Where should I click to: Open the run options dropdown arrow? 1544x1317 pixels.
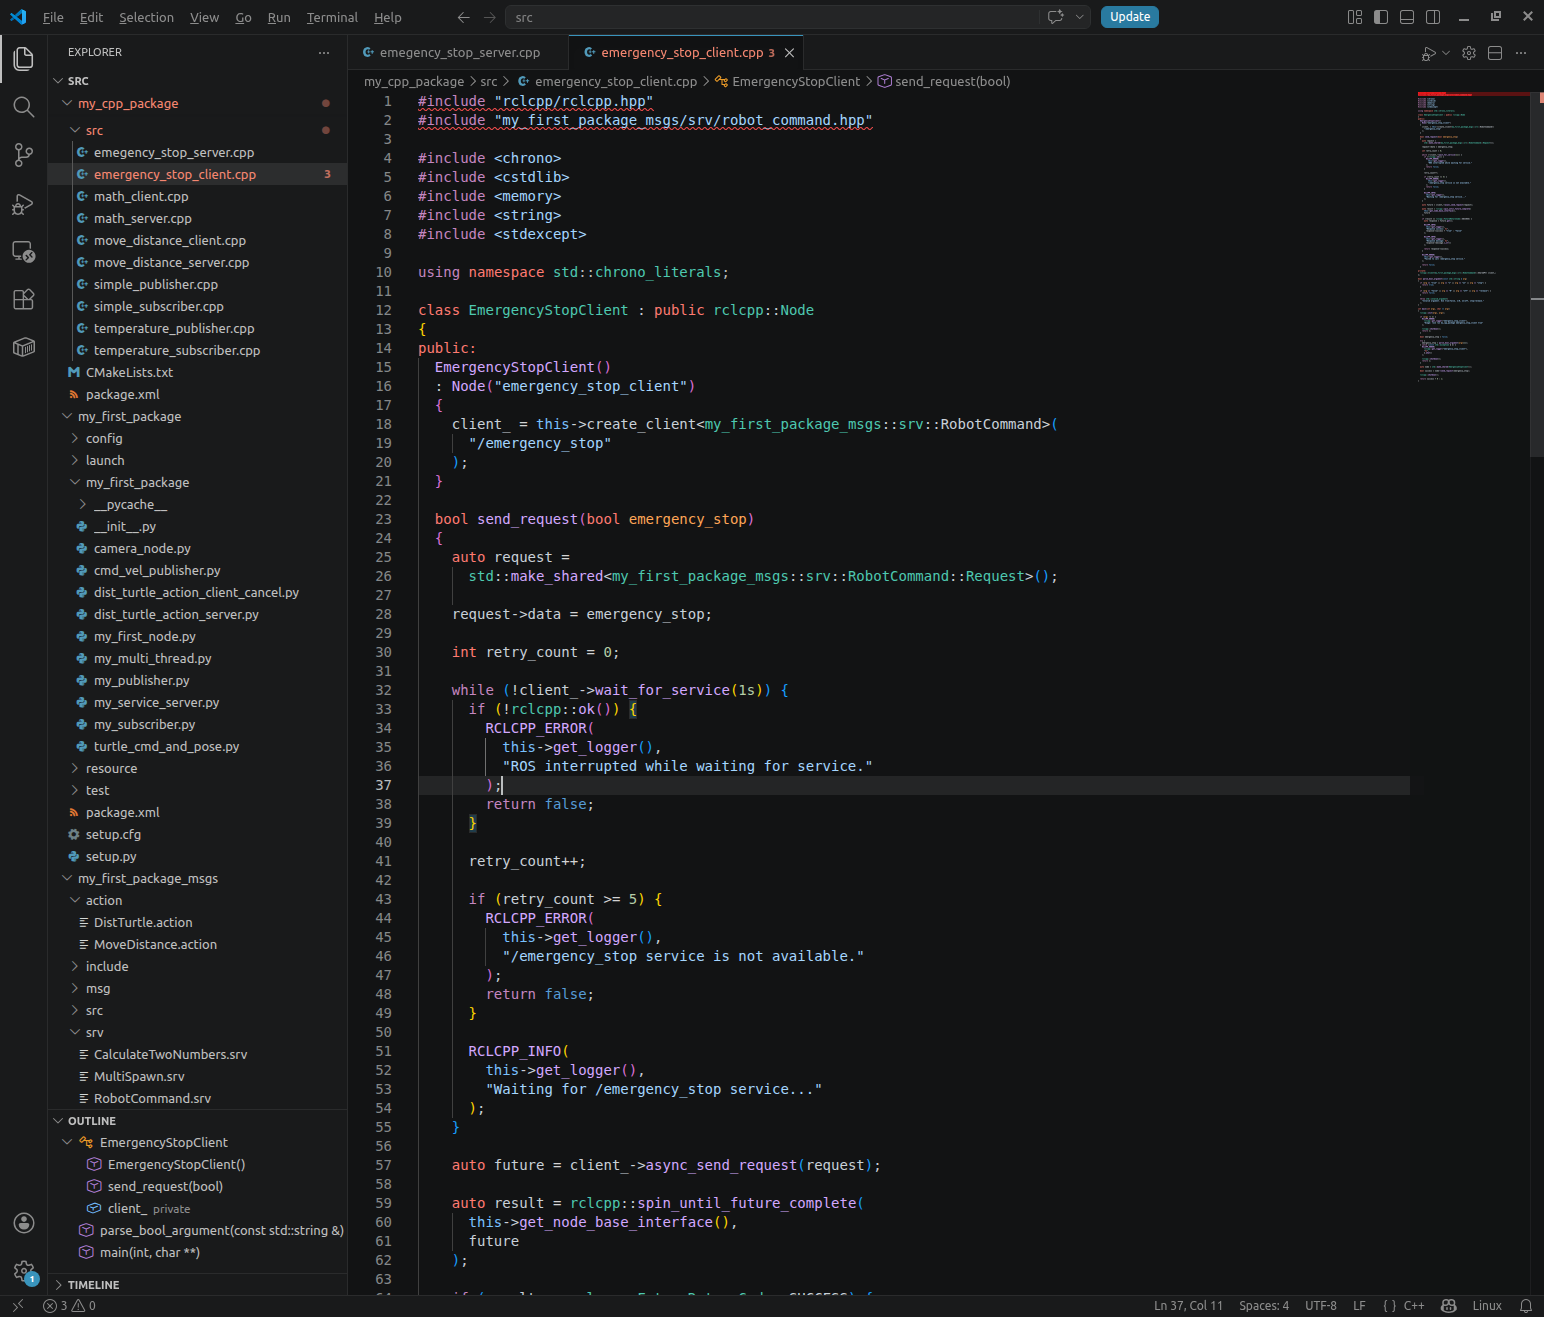pos(1446,53)
